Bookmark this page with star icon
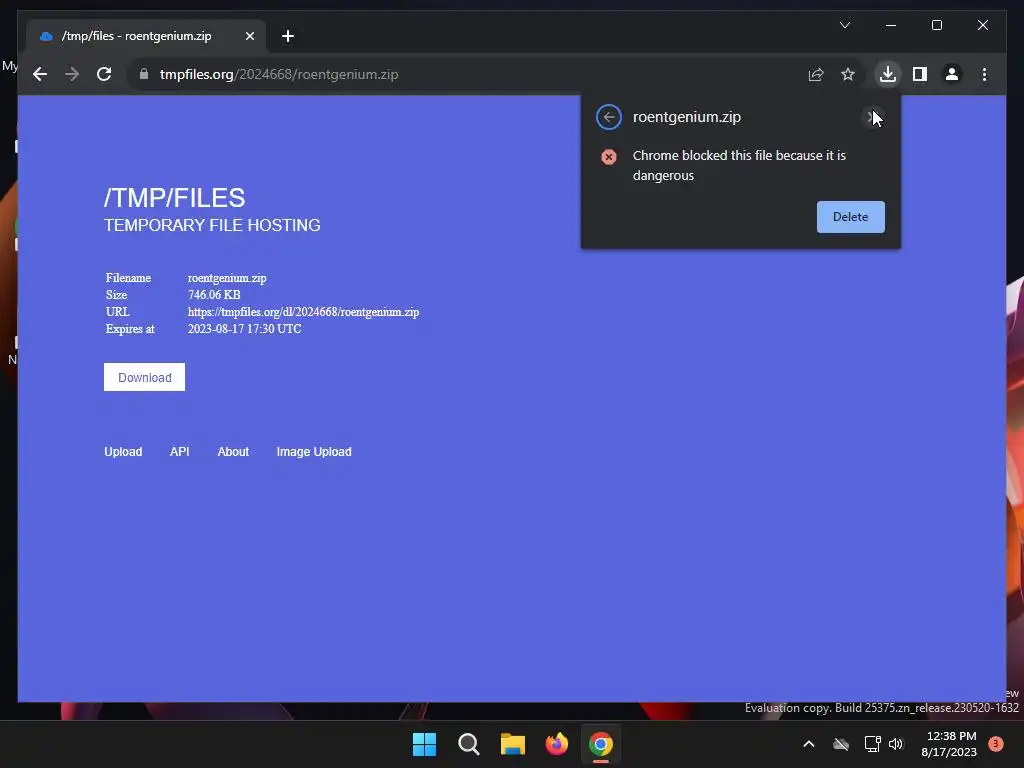The width and height of the screenshot is (1024, 768). 848,74
